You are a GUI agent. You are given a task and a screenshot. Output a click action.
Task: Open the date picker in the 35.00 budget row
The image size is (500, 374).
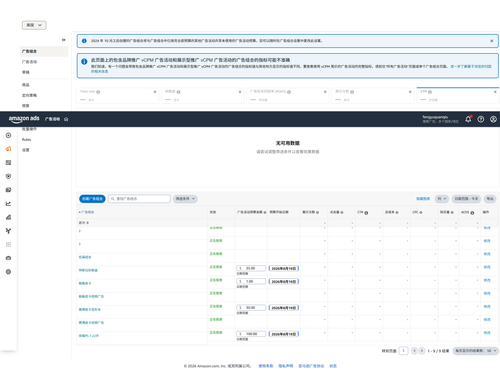point(284,268)
